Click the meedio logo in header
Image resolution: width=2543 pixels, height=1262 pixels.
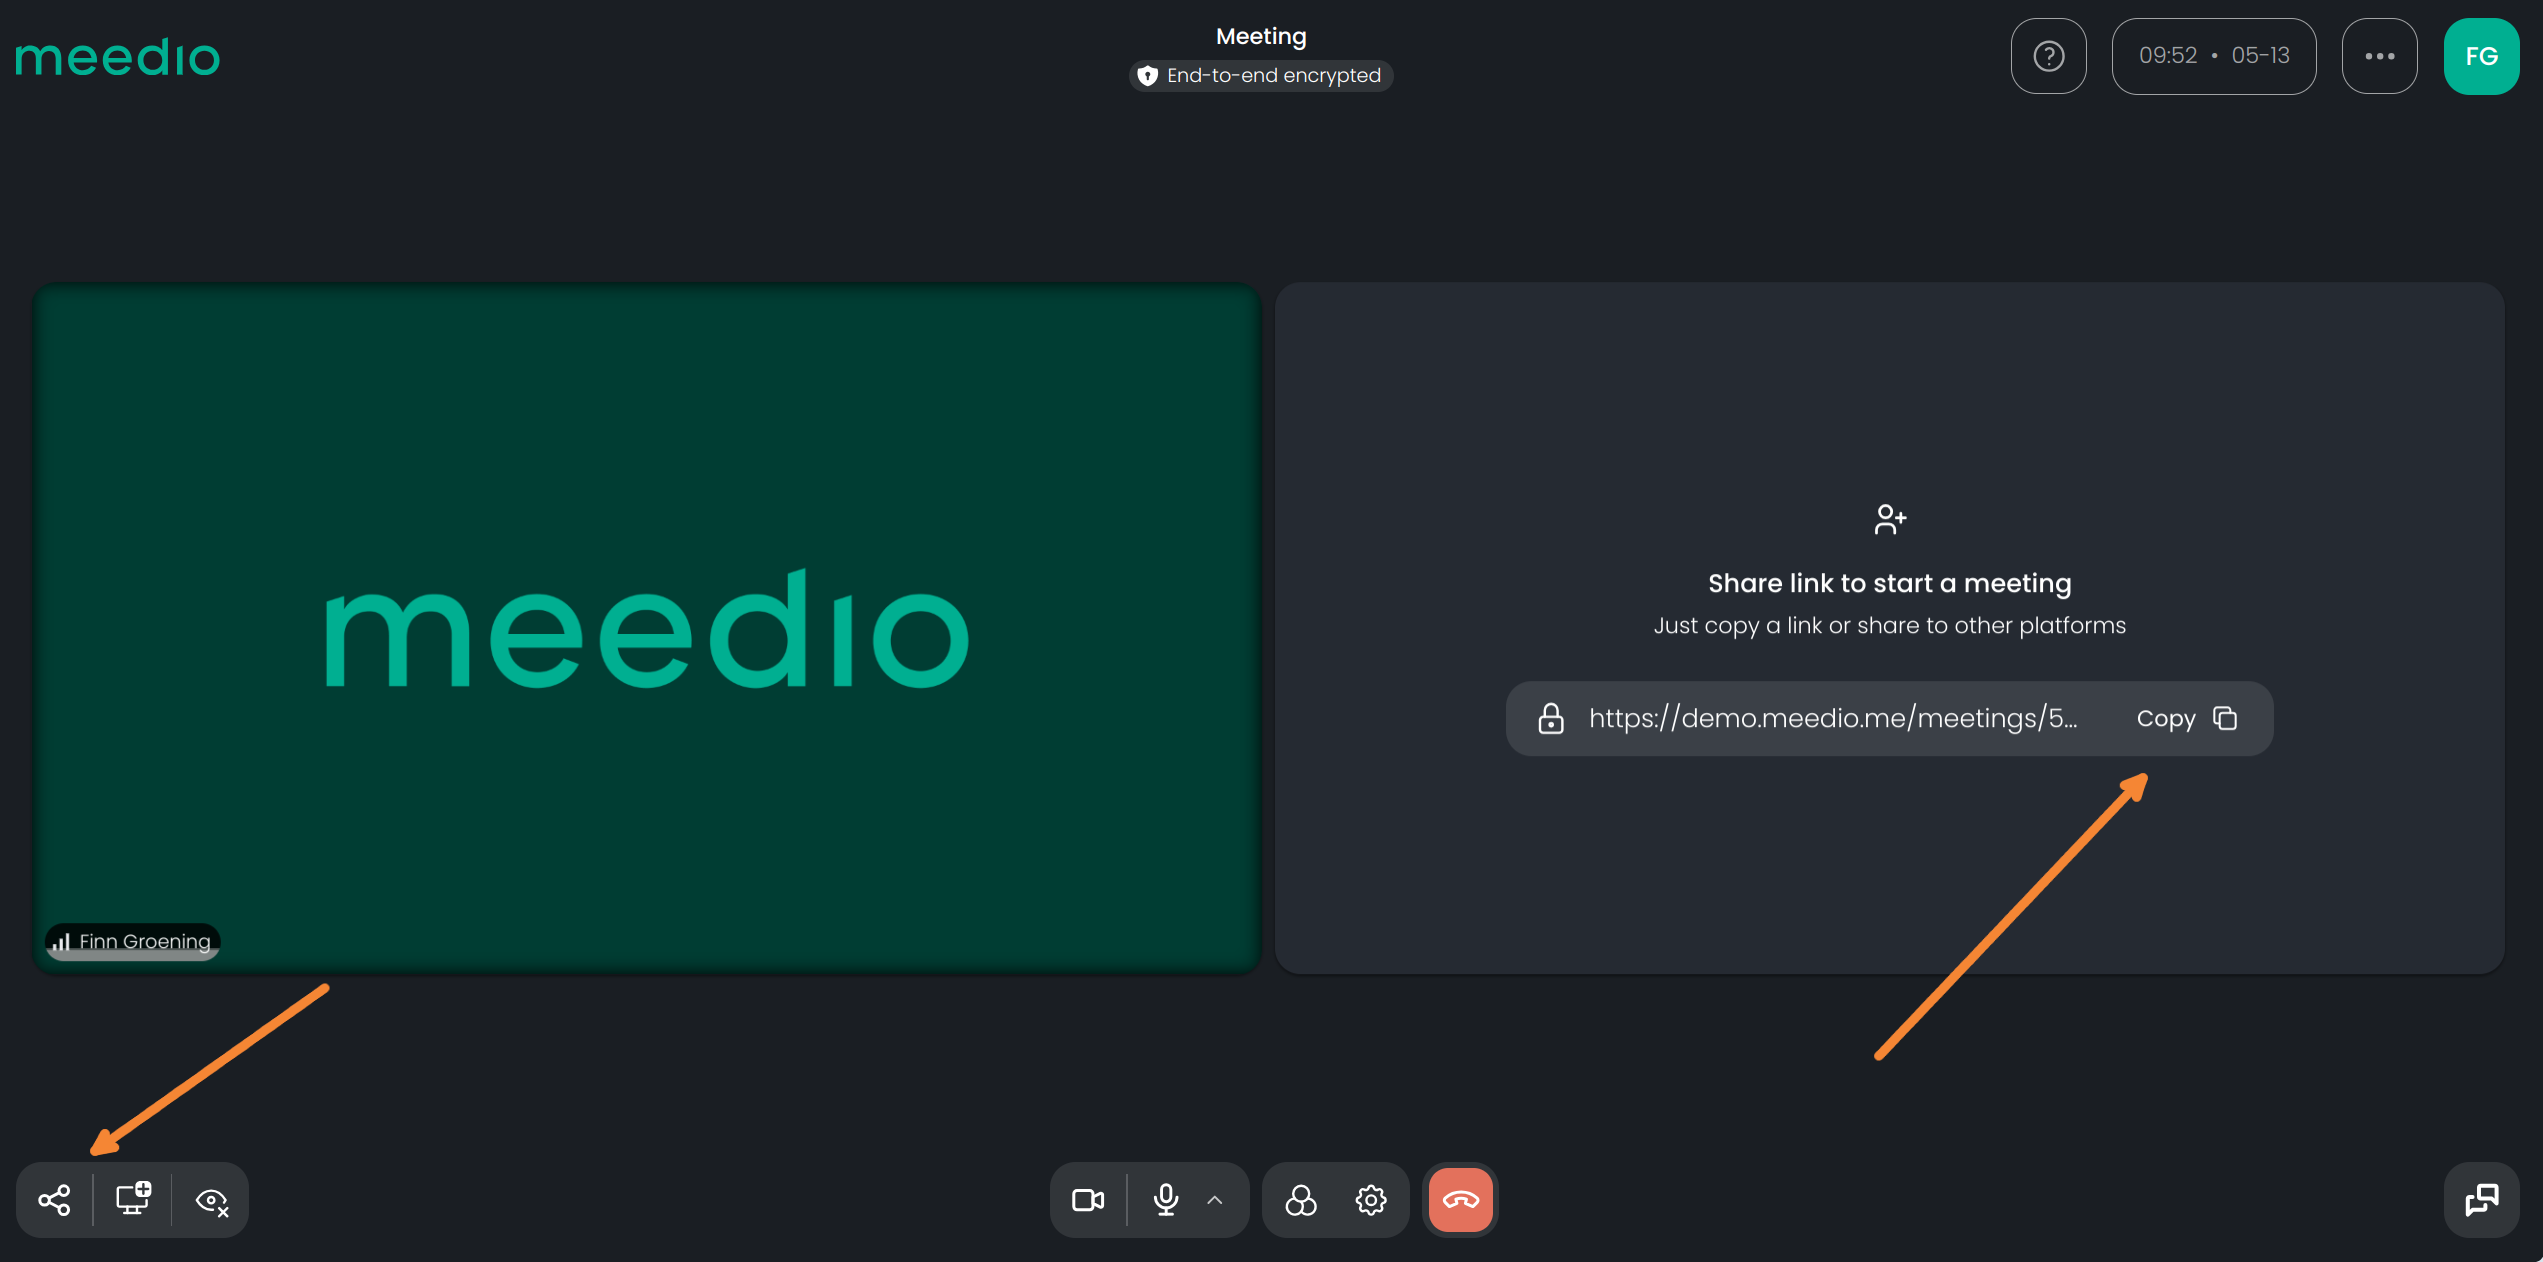click(117, 58)
